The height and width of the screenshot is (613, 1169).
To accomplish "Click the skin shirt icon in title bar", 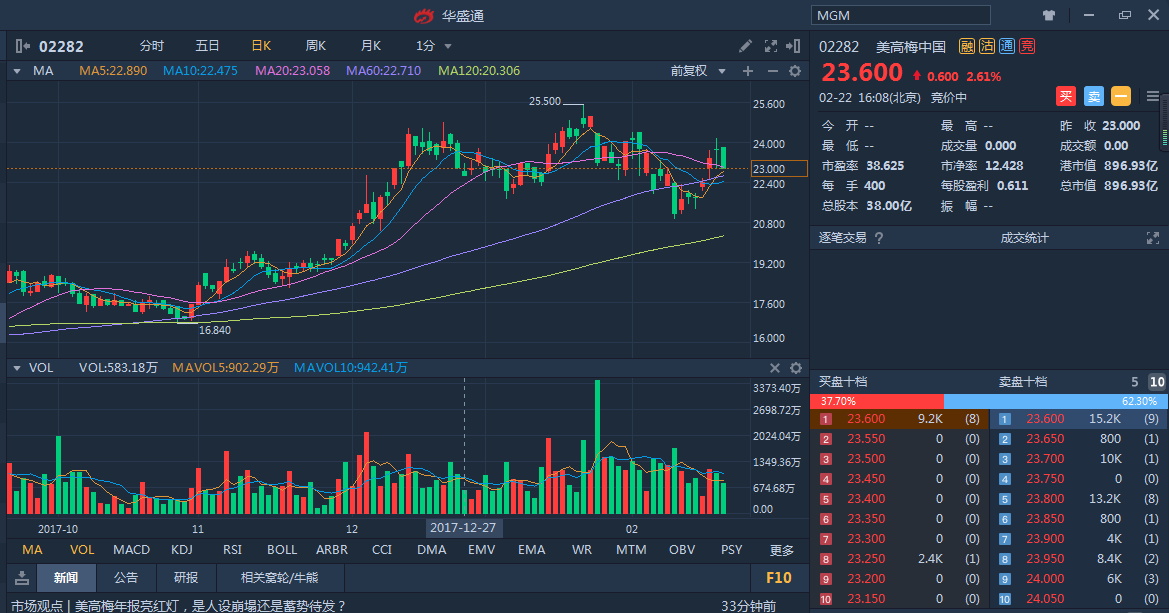I will [1049, 15].
